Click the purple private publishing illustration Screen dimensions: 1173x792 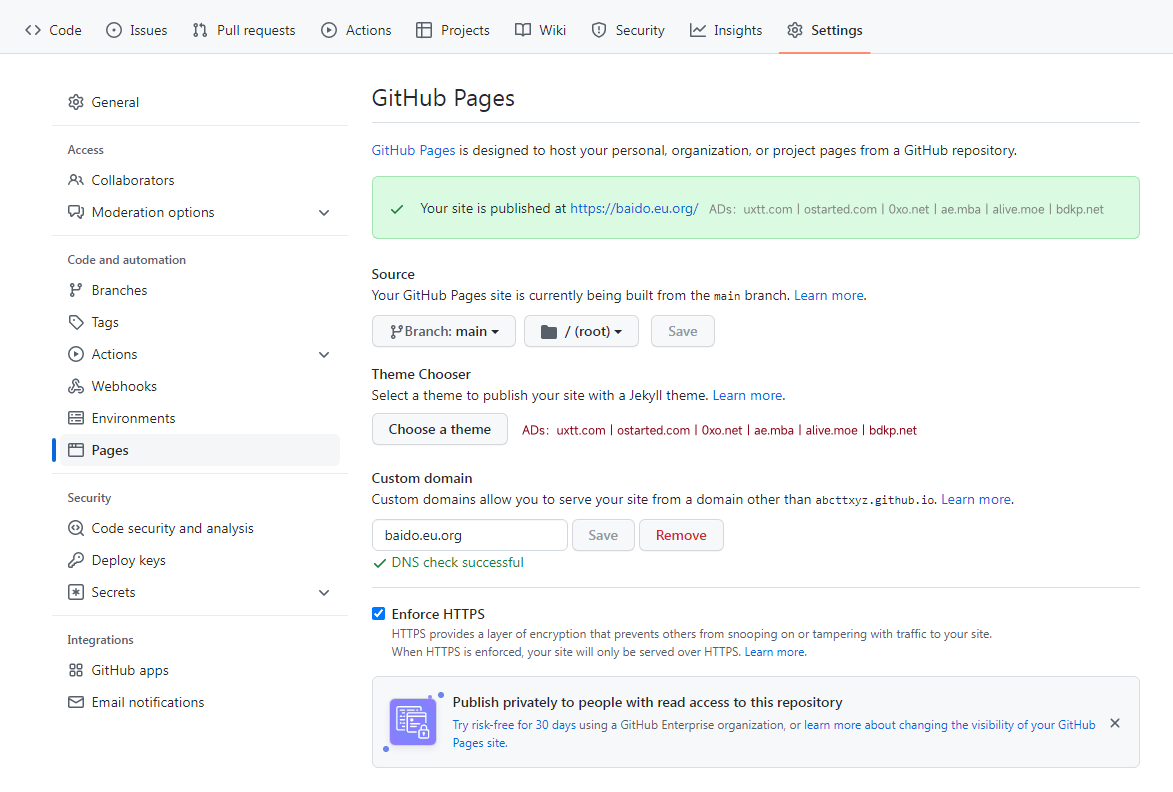(x=413, y=722)
